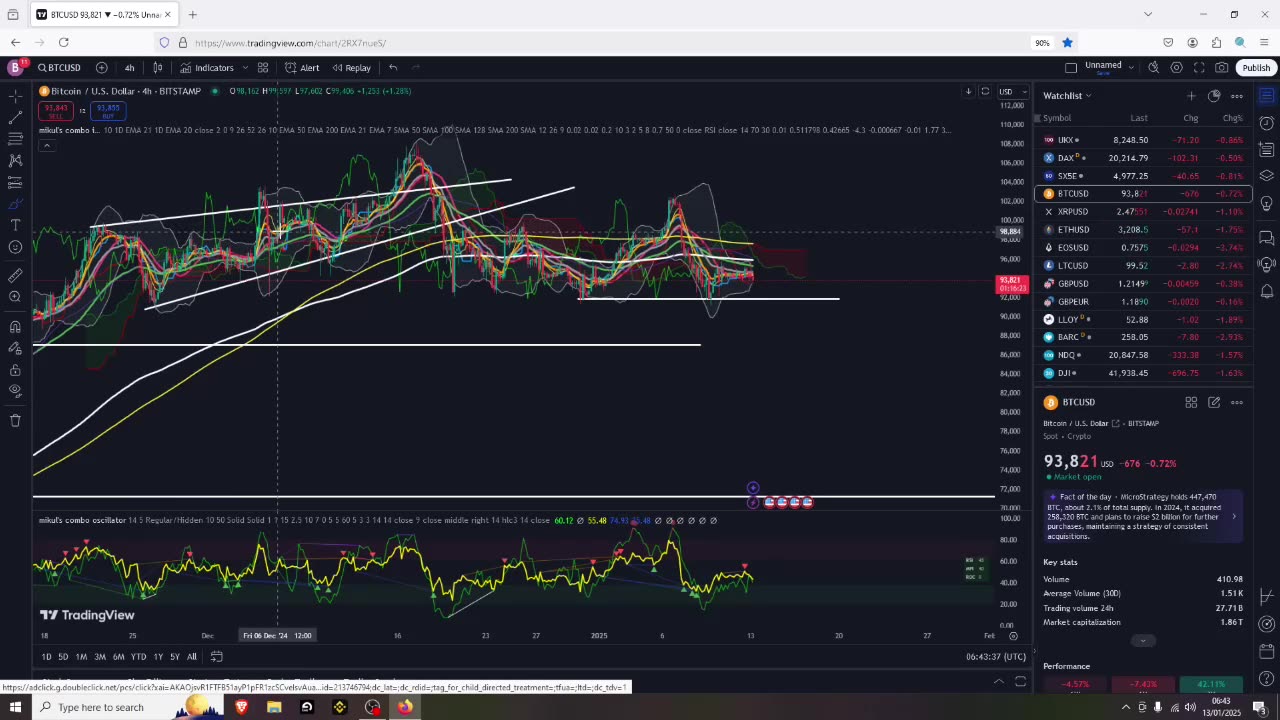Click the trash icon to remove drawings
1280x720 pixels.
click(15, 421)
